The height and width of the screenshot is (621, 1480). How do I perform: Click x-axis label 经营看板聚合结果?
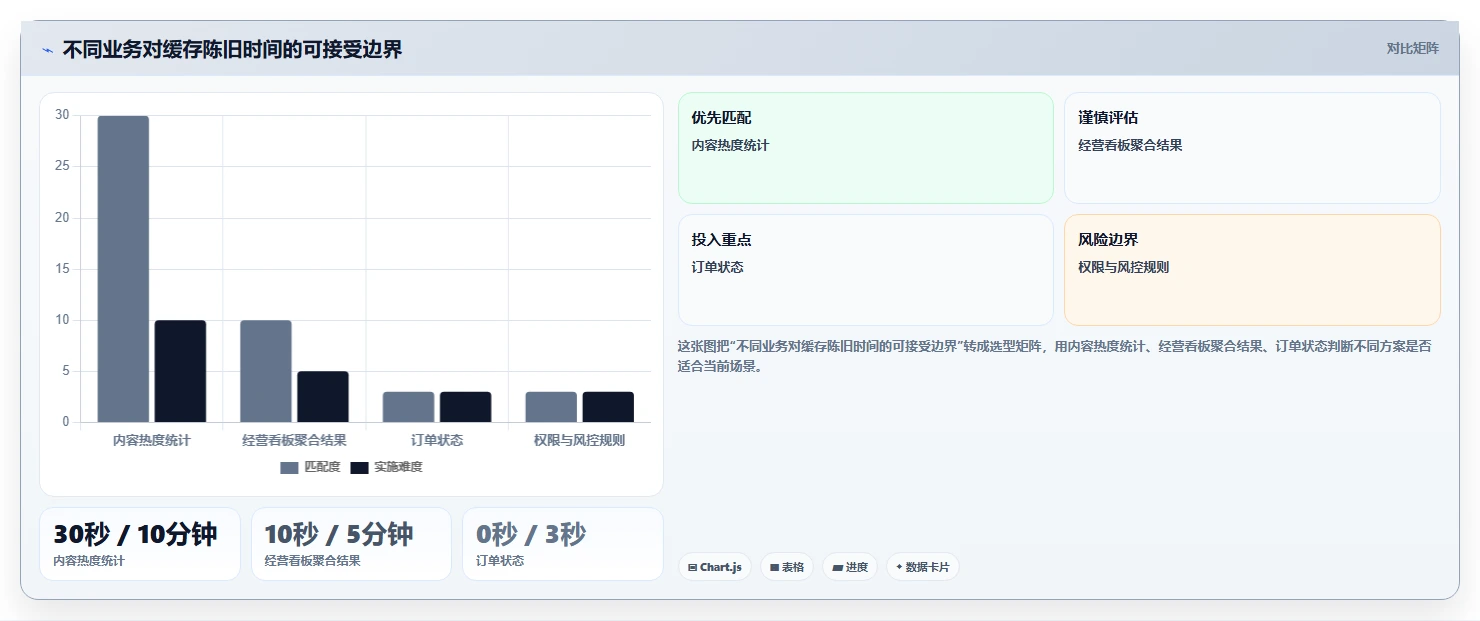tap(294, 440)
